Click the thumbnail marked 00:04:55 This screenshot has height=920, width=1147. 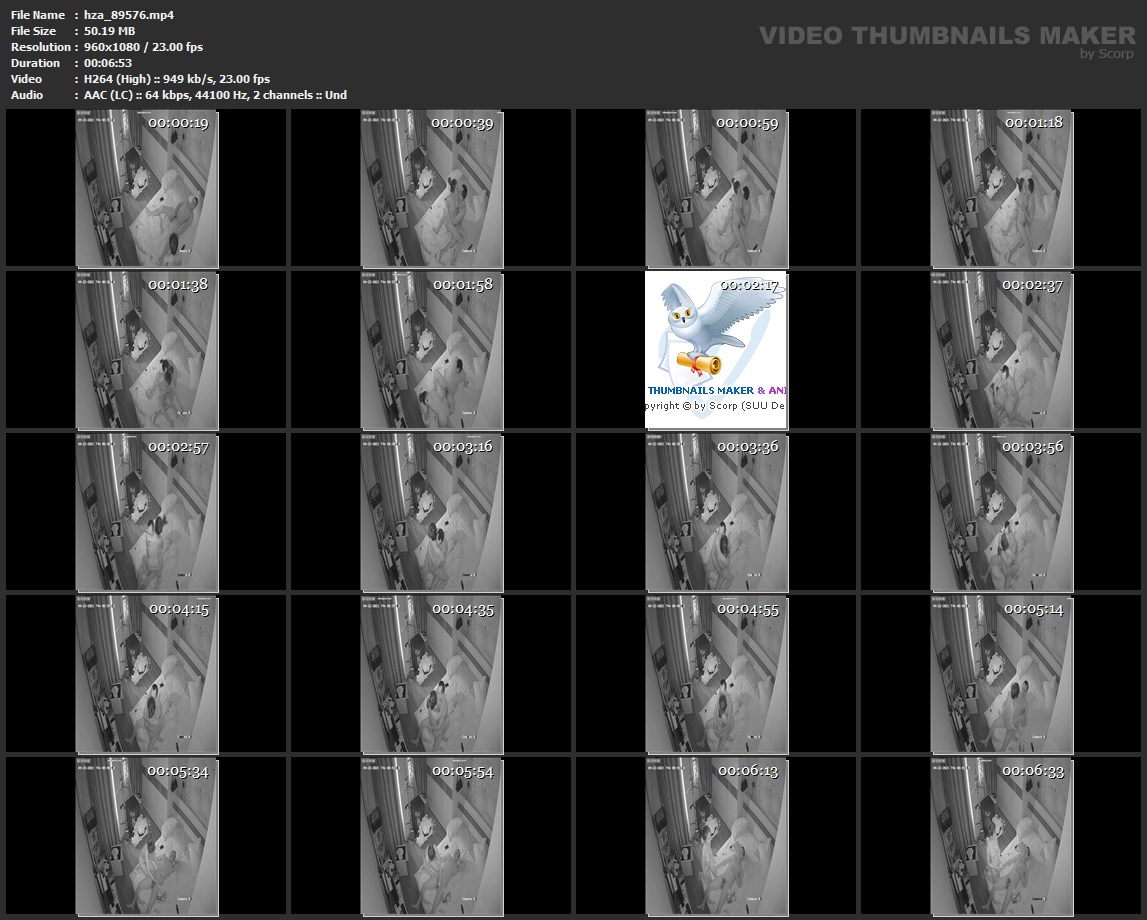point(716,675)
